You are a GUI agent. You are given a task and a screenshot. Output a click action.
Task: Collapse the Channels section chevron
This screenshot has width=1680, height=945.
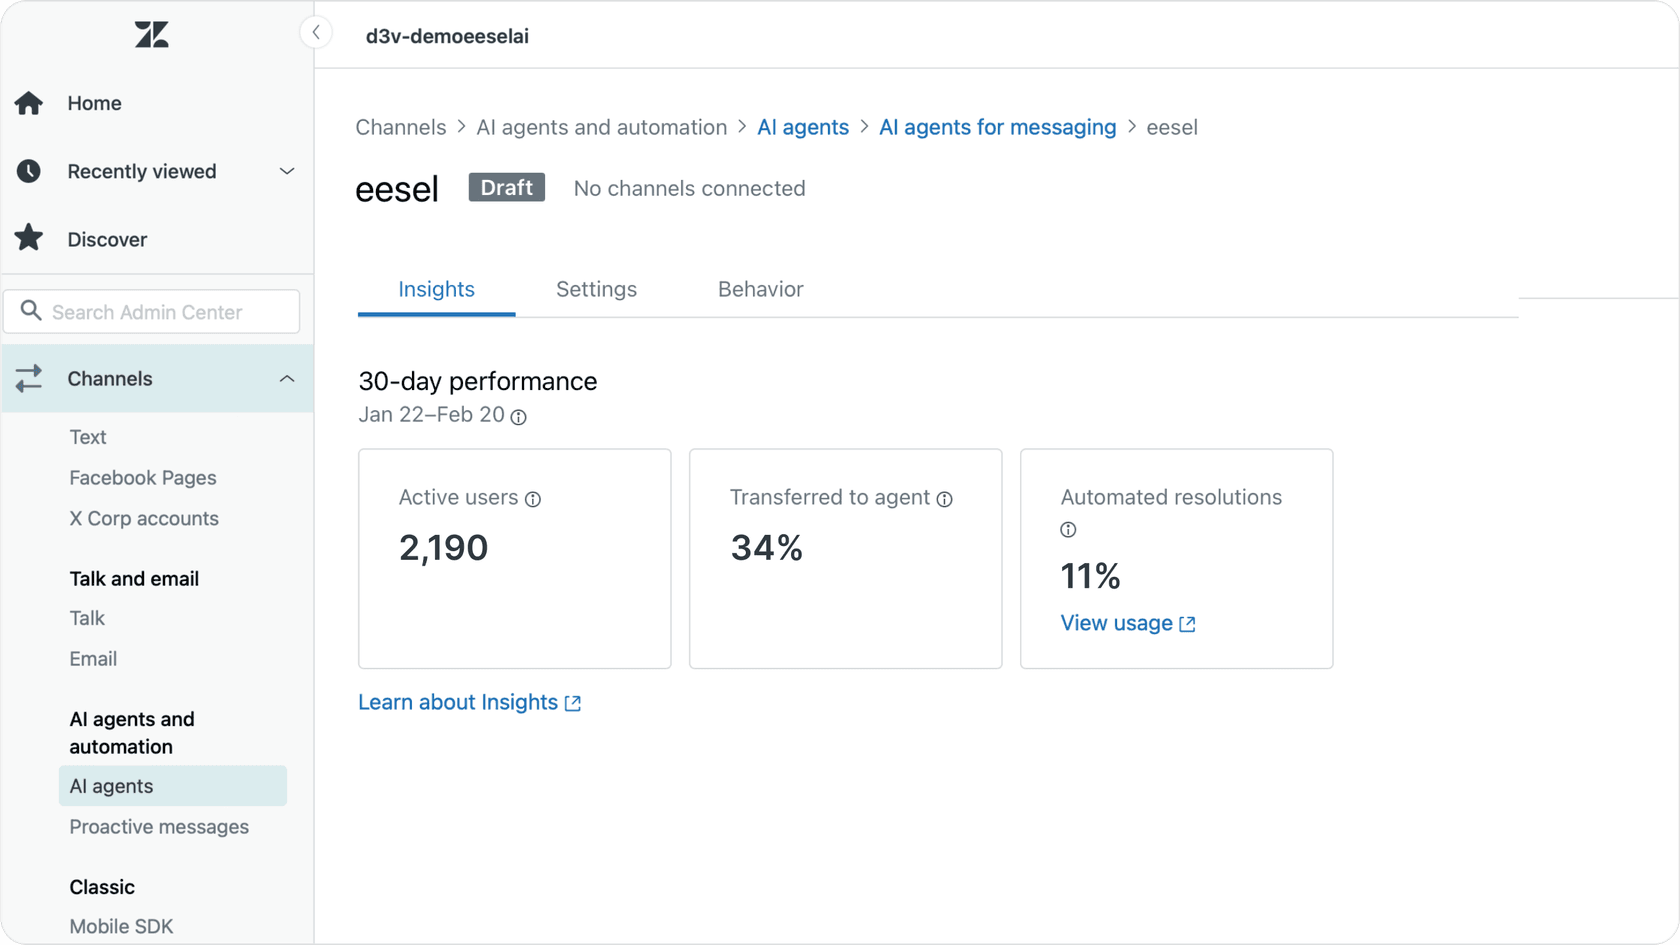(287, 379)
